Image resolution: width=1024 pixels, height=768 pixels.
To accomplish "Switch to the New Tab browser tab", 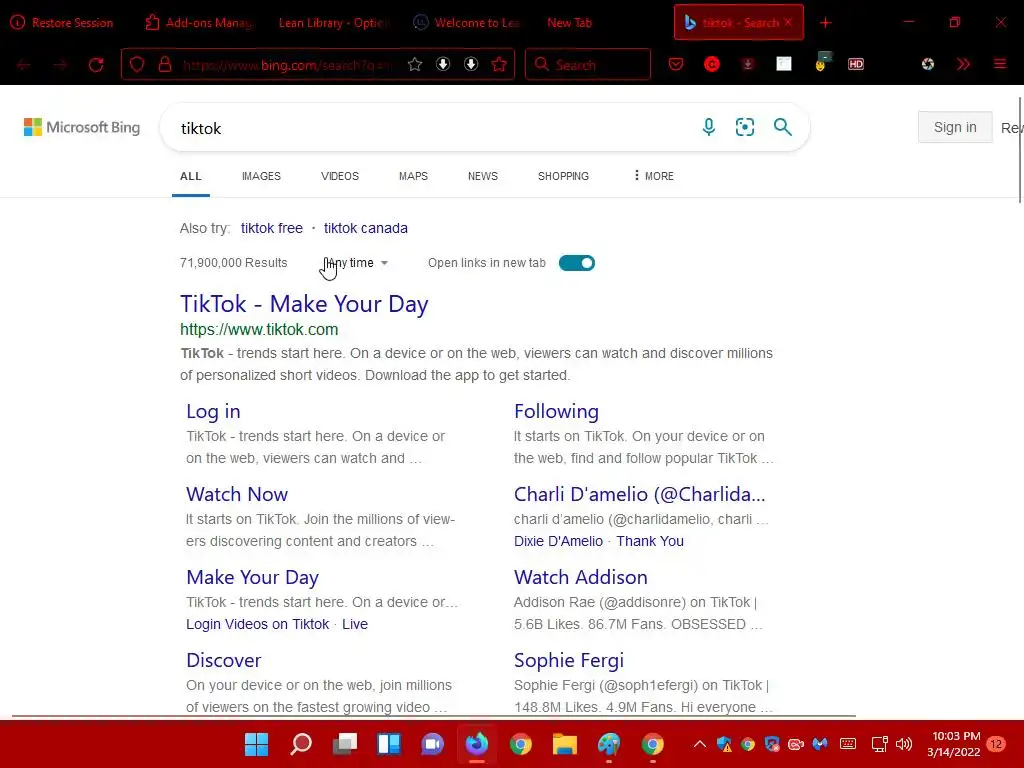I will click(x=569, y=23).
